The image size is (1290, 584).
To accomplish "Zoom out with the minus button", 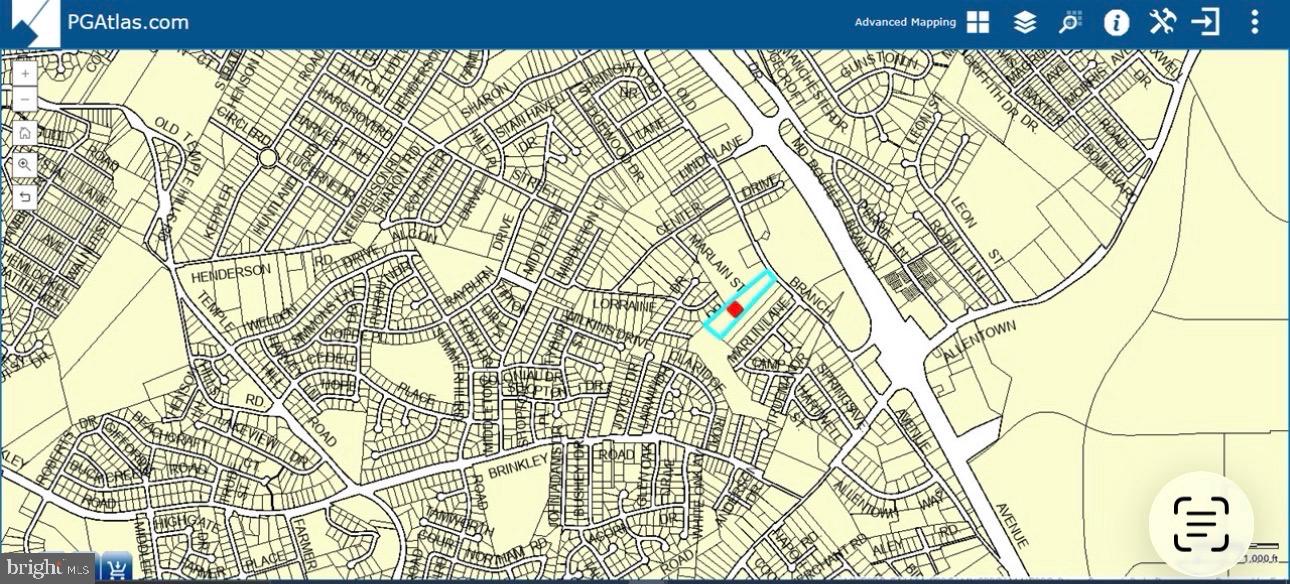I will pos(25,100).
